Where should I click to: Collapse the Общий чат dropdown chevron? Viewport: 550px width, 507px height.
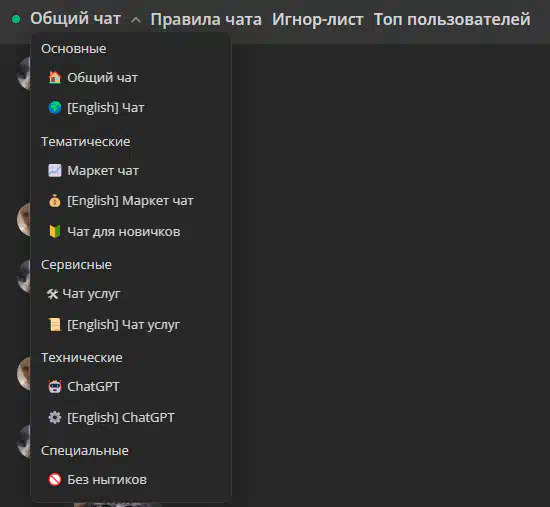(136, 20)
